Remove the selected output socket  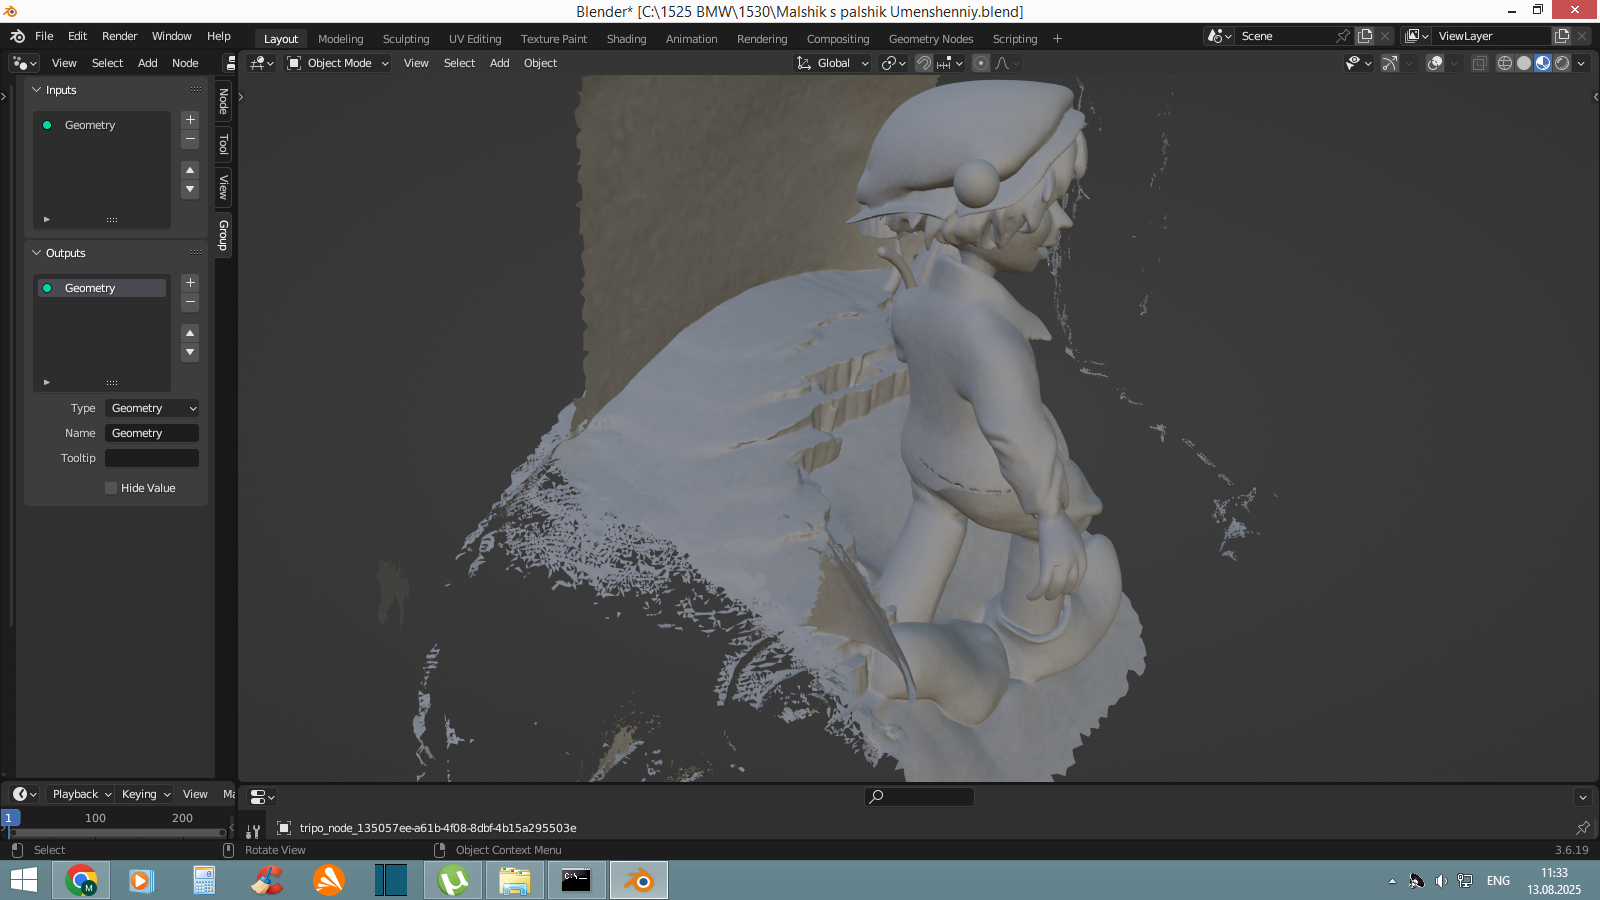(x=190, y=302)
